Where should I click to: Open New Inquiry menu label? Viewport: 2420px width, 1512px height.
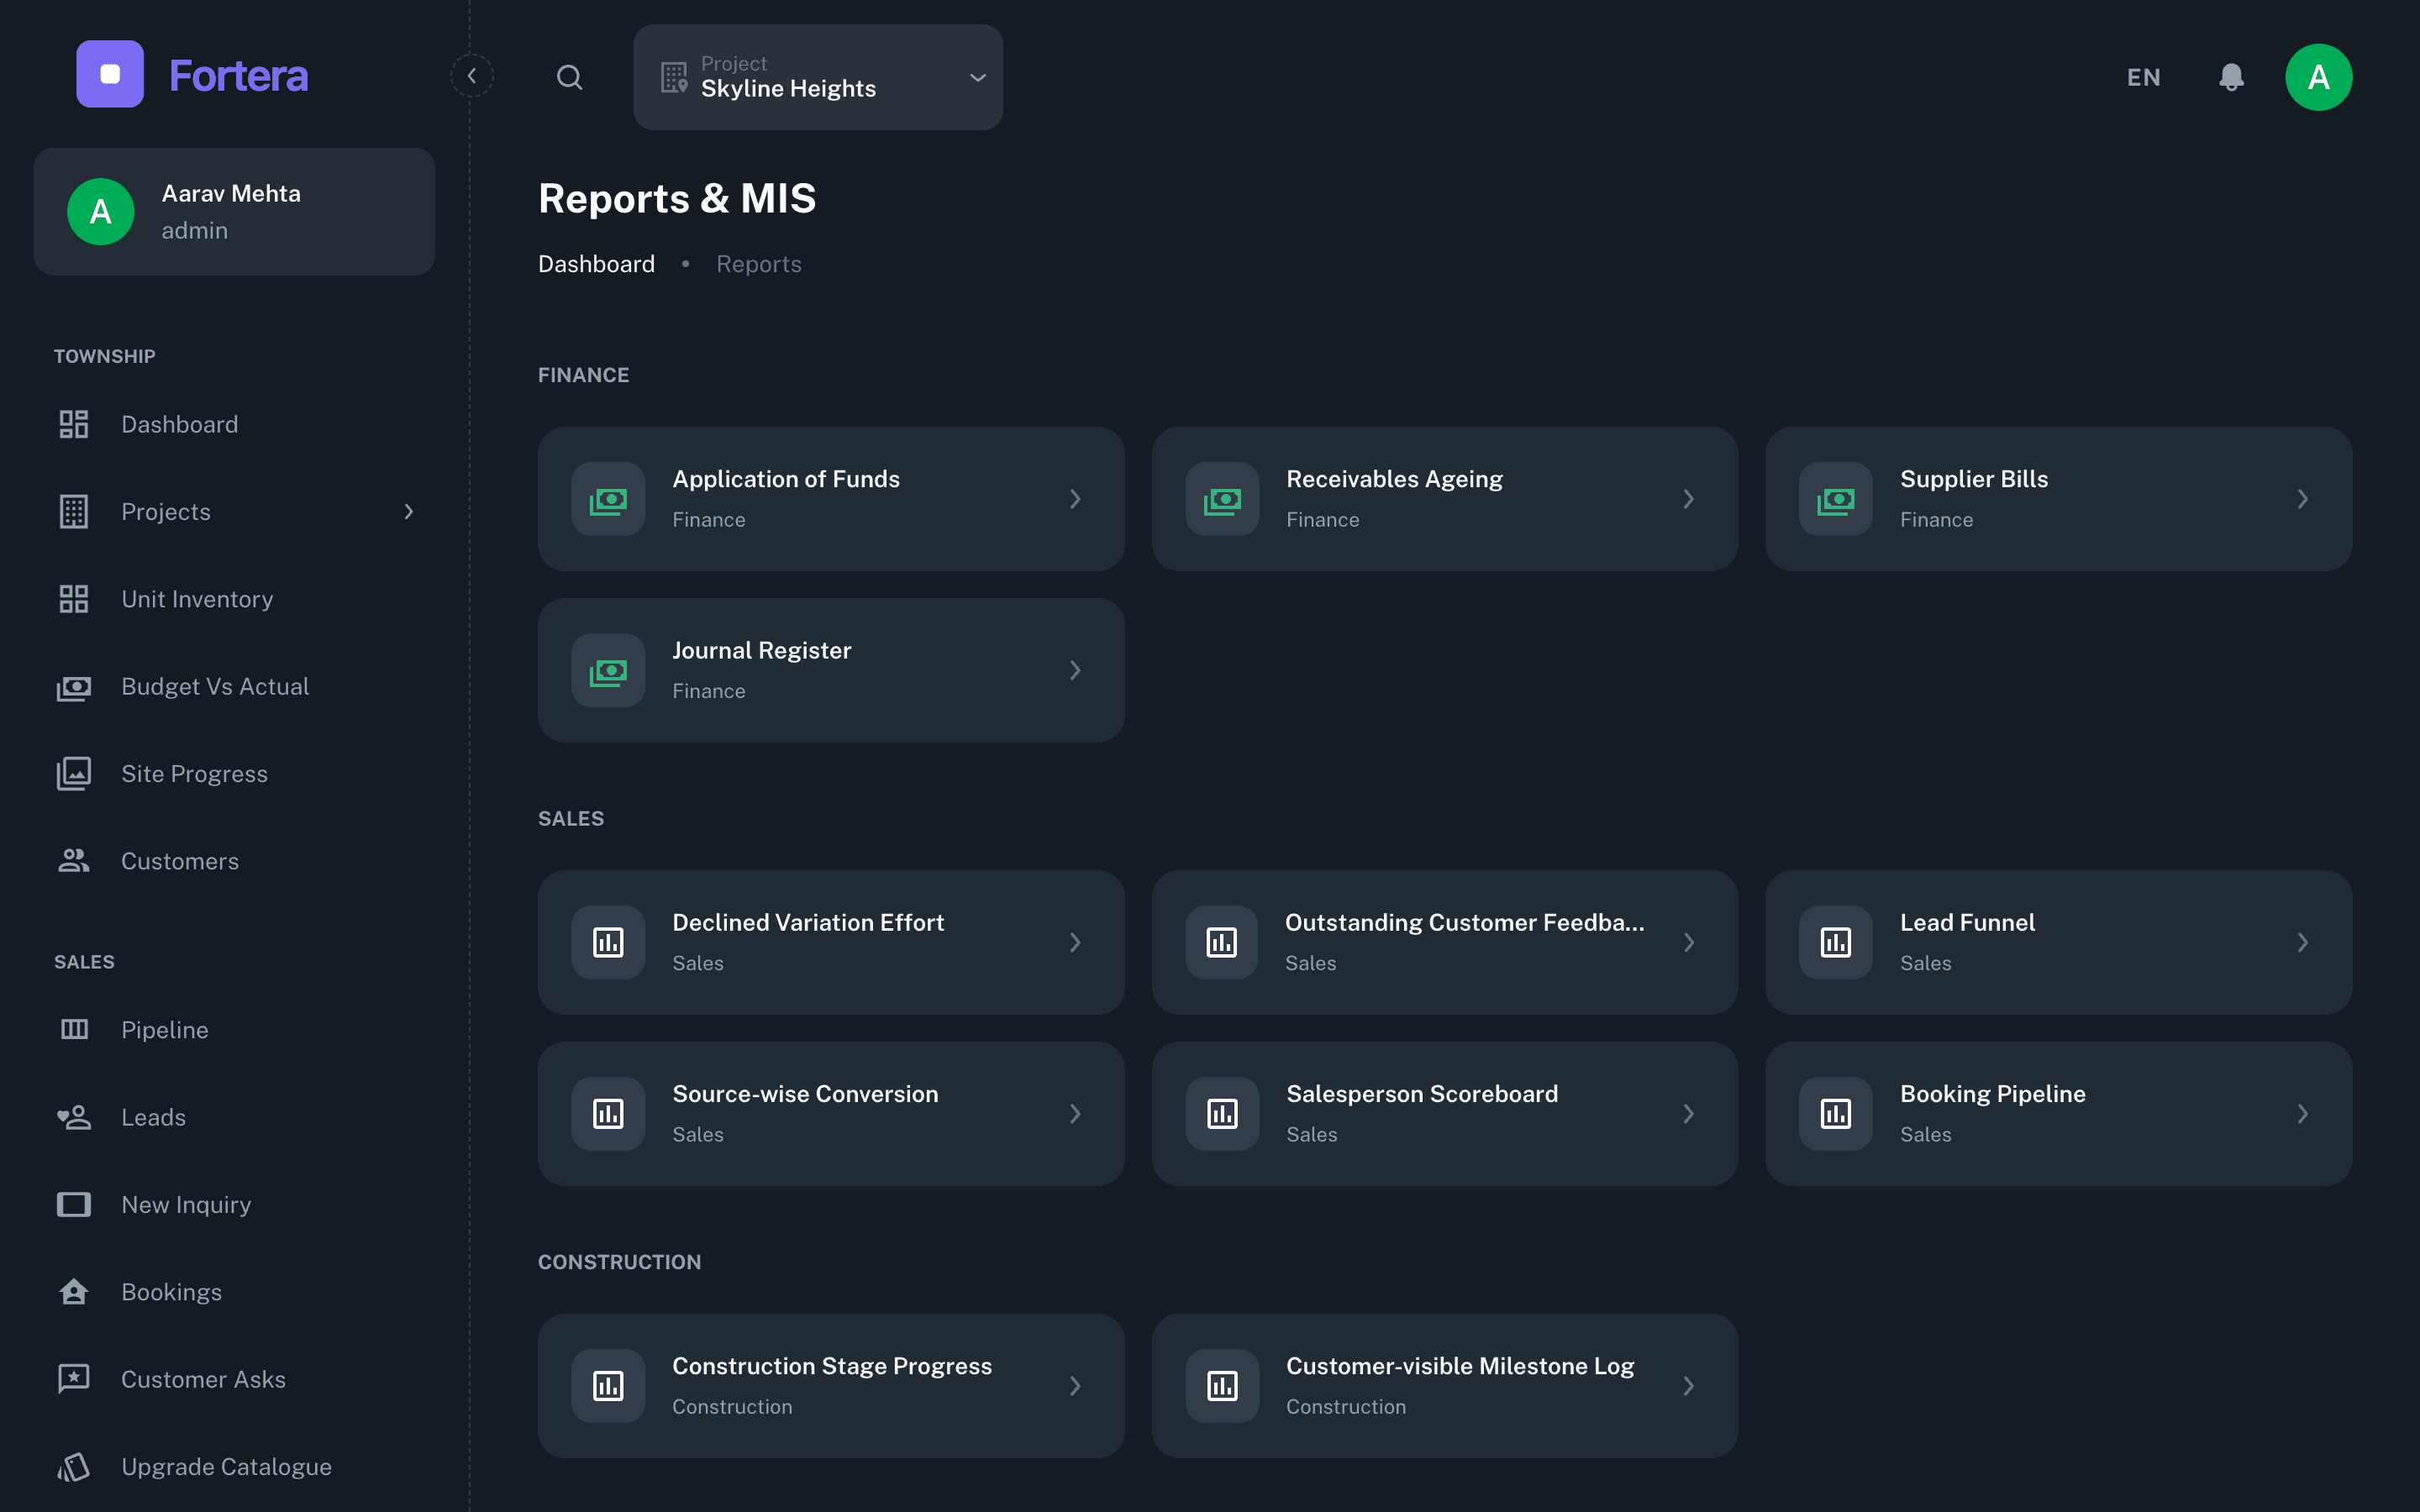(186, 1204)
